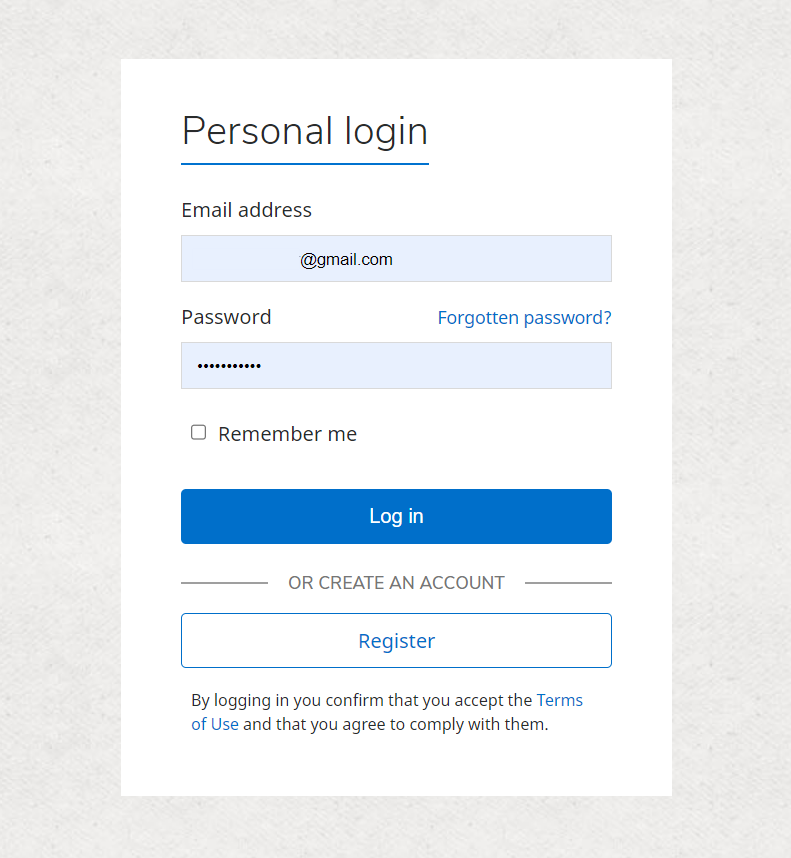The height and width of the screenshot is (858, 791).
Task: Click the Remember me label text
Action: point(287,434)
